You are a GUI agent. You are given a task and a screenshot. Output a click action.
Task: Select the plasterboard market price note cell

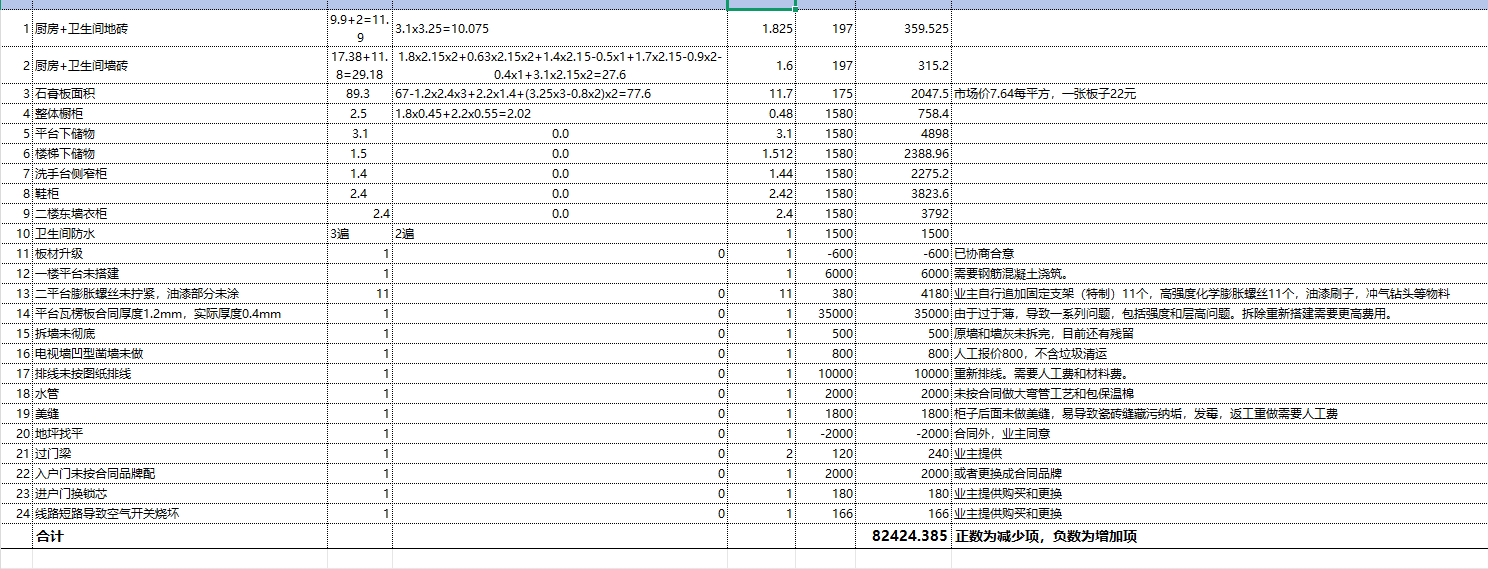(1044, 93)
